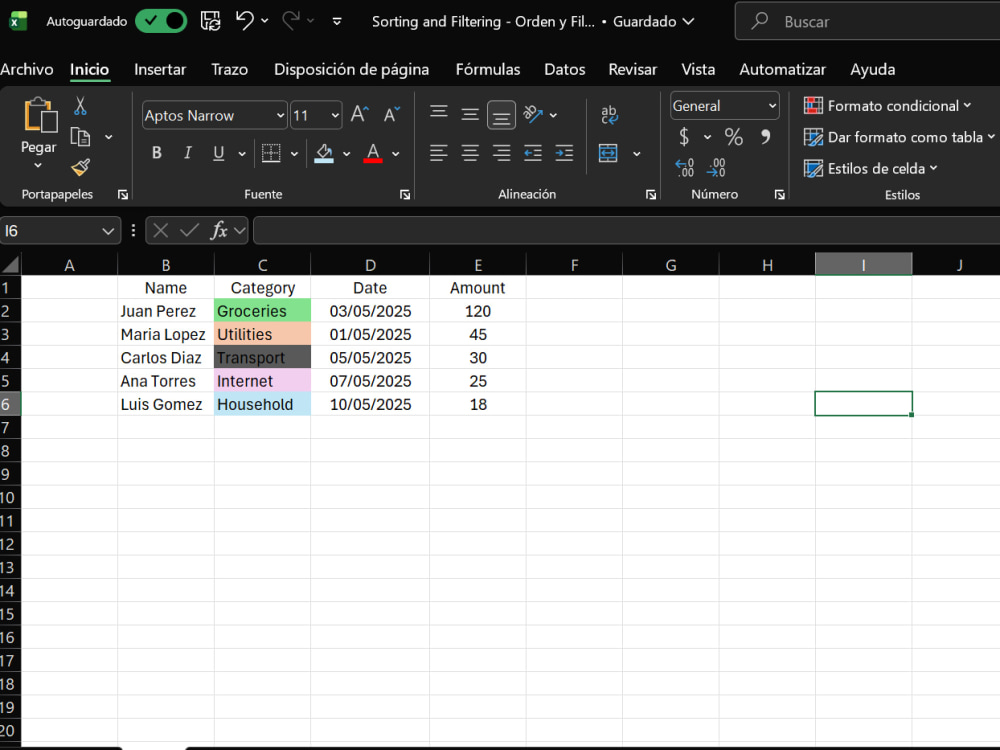Switch to the Revisar tab
The width and height of the screenshot is (1000, 750).
click(x=633, y=70)
